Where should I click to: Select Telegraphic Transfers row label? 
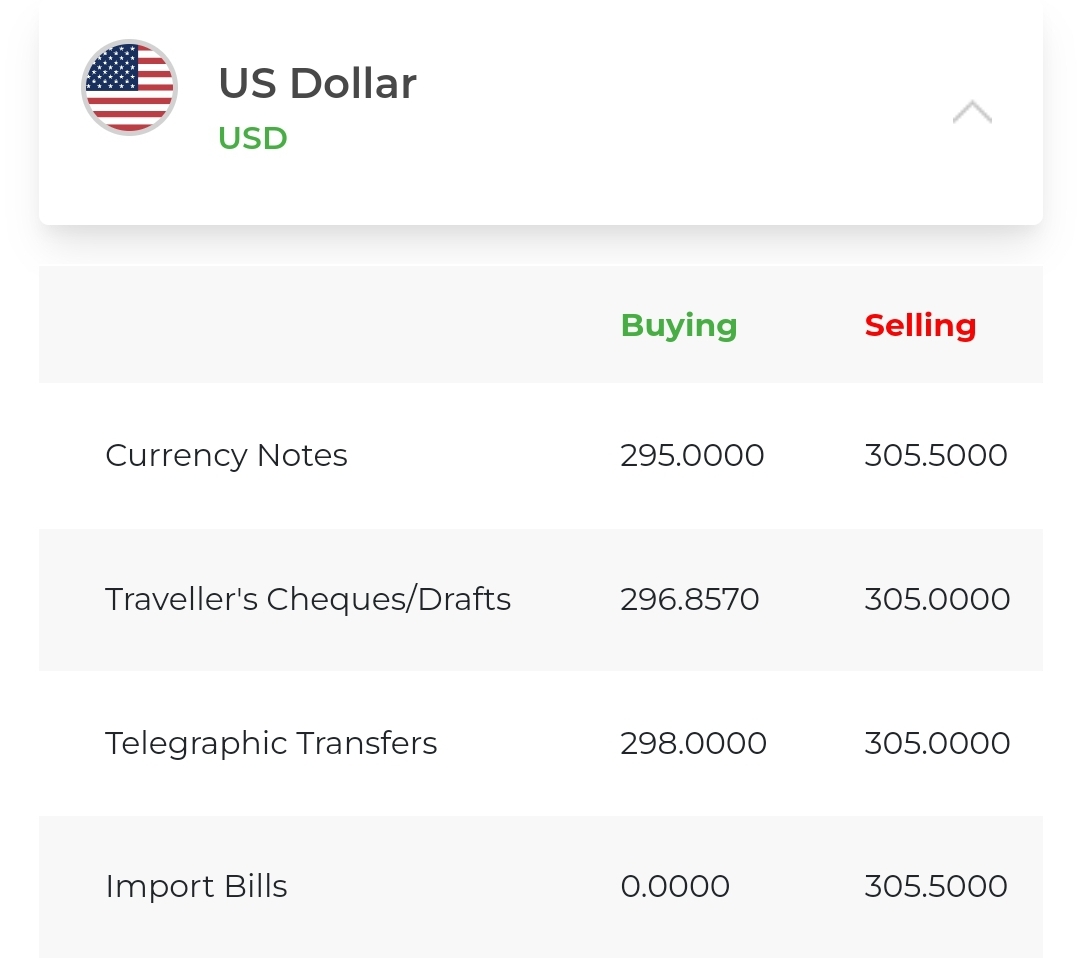(271, 743)
